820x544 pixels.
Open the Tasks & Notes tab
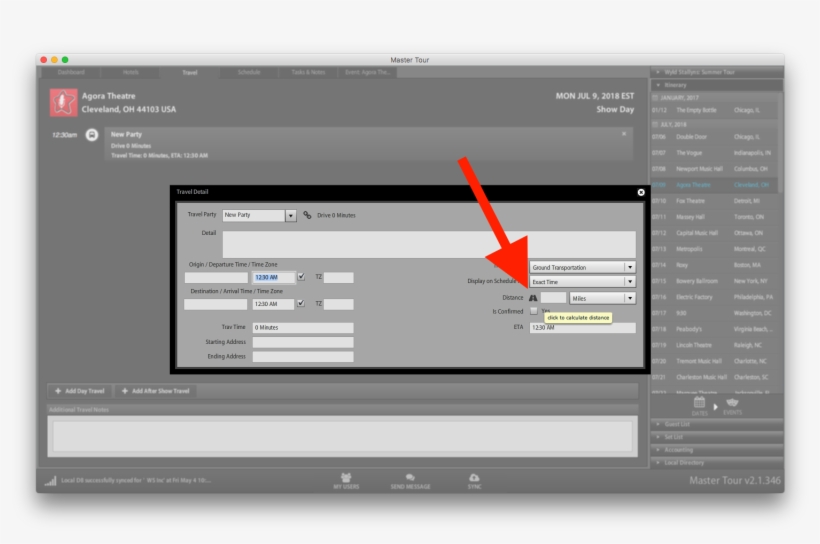(308, 72)
